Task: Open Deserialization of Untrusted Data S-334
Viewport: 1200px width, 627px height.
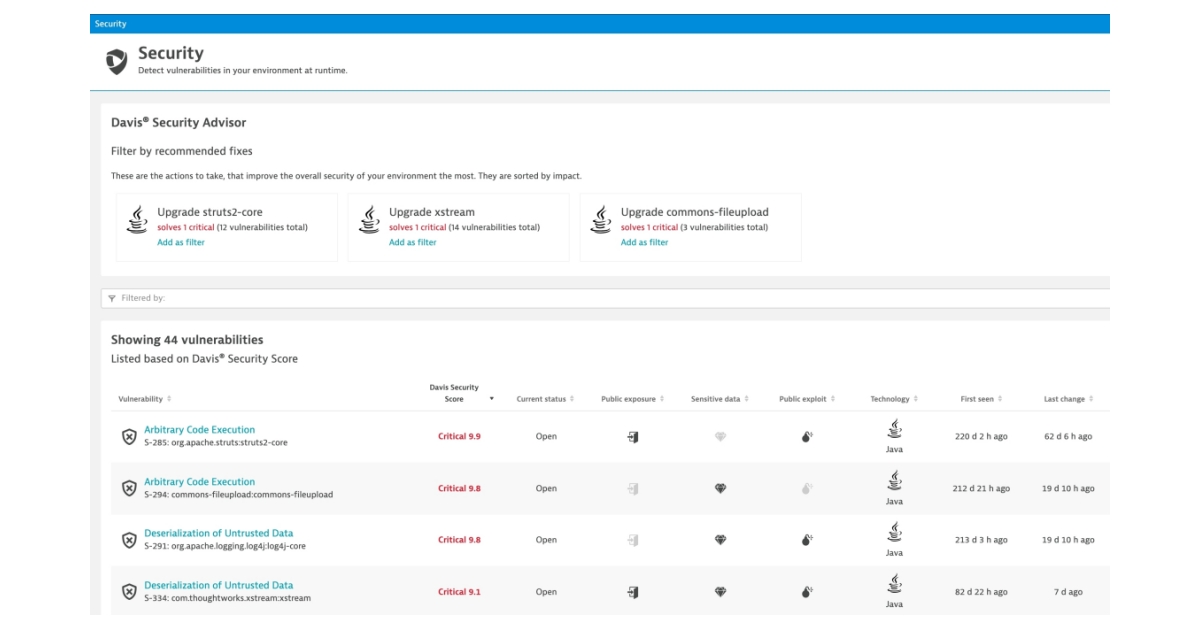Action: (219, 585)
